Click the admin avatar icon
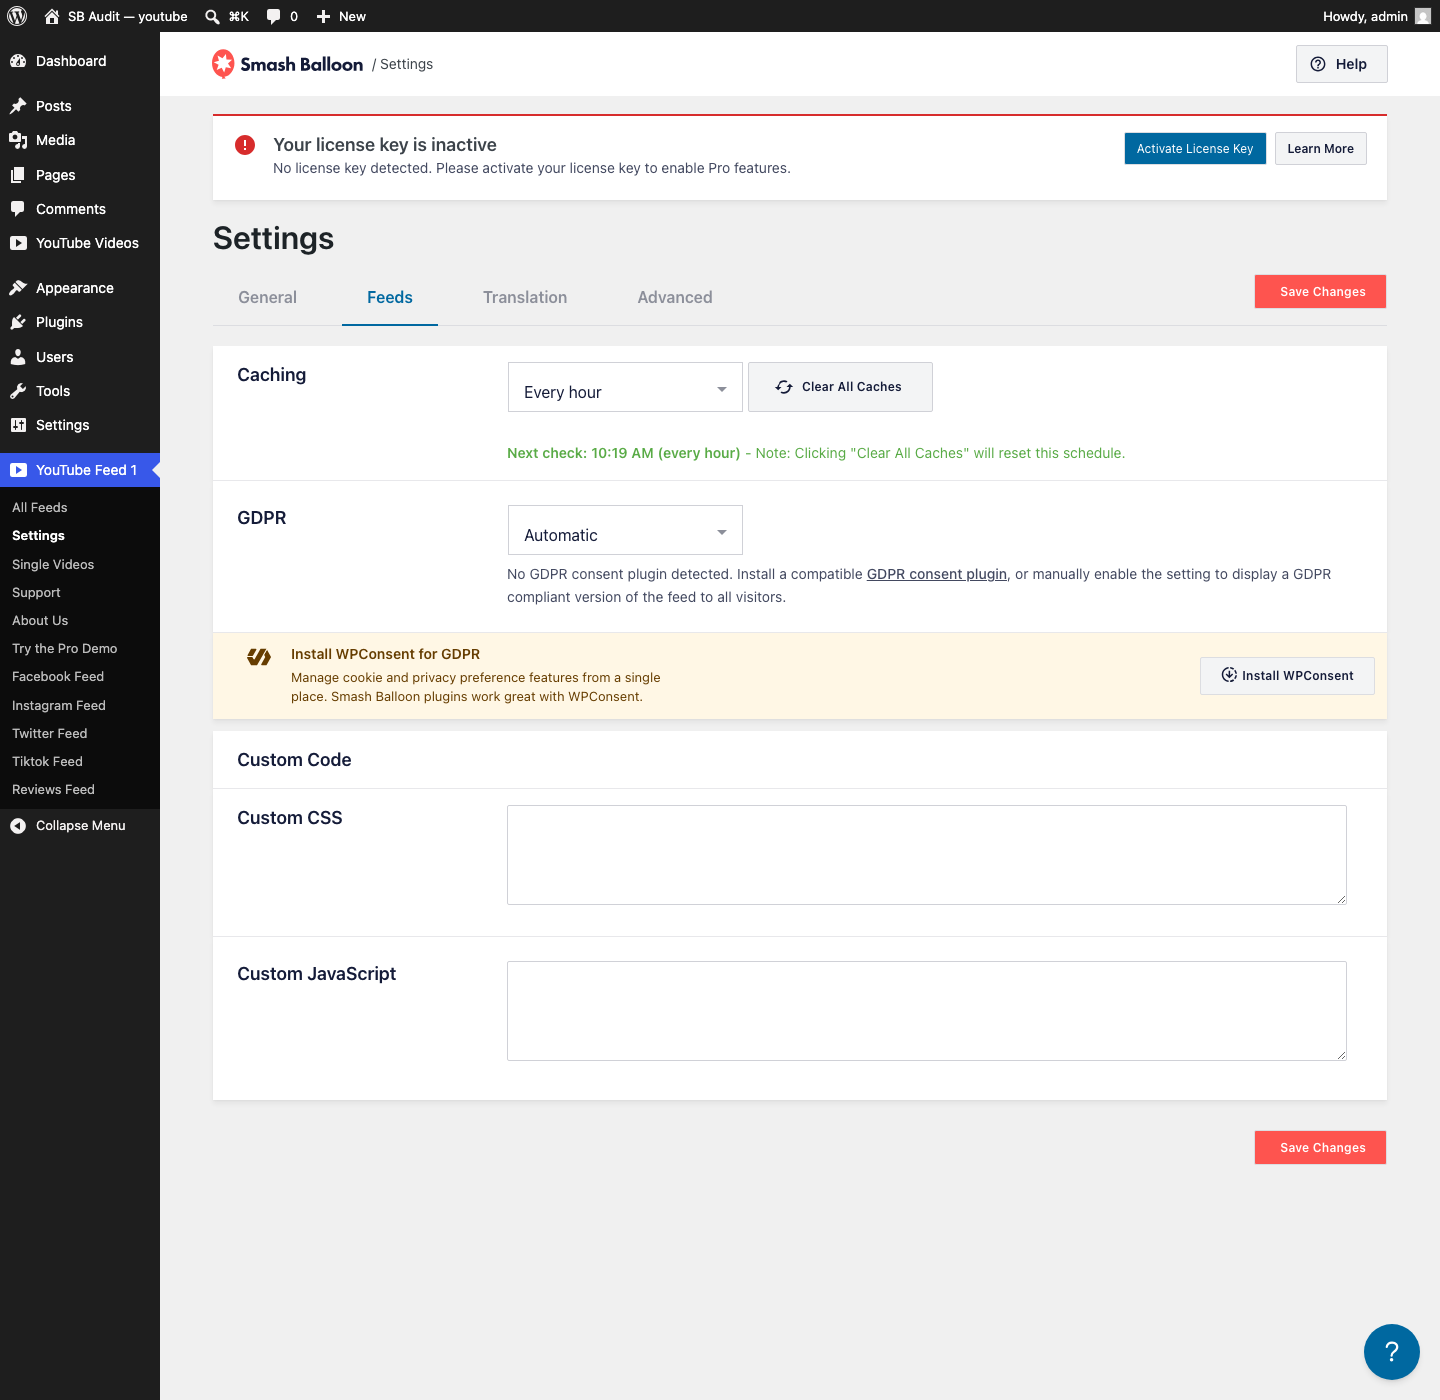Image resolution: width=1440 pixels, height=1400 pixels. [x=1423, y=16]
